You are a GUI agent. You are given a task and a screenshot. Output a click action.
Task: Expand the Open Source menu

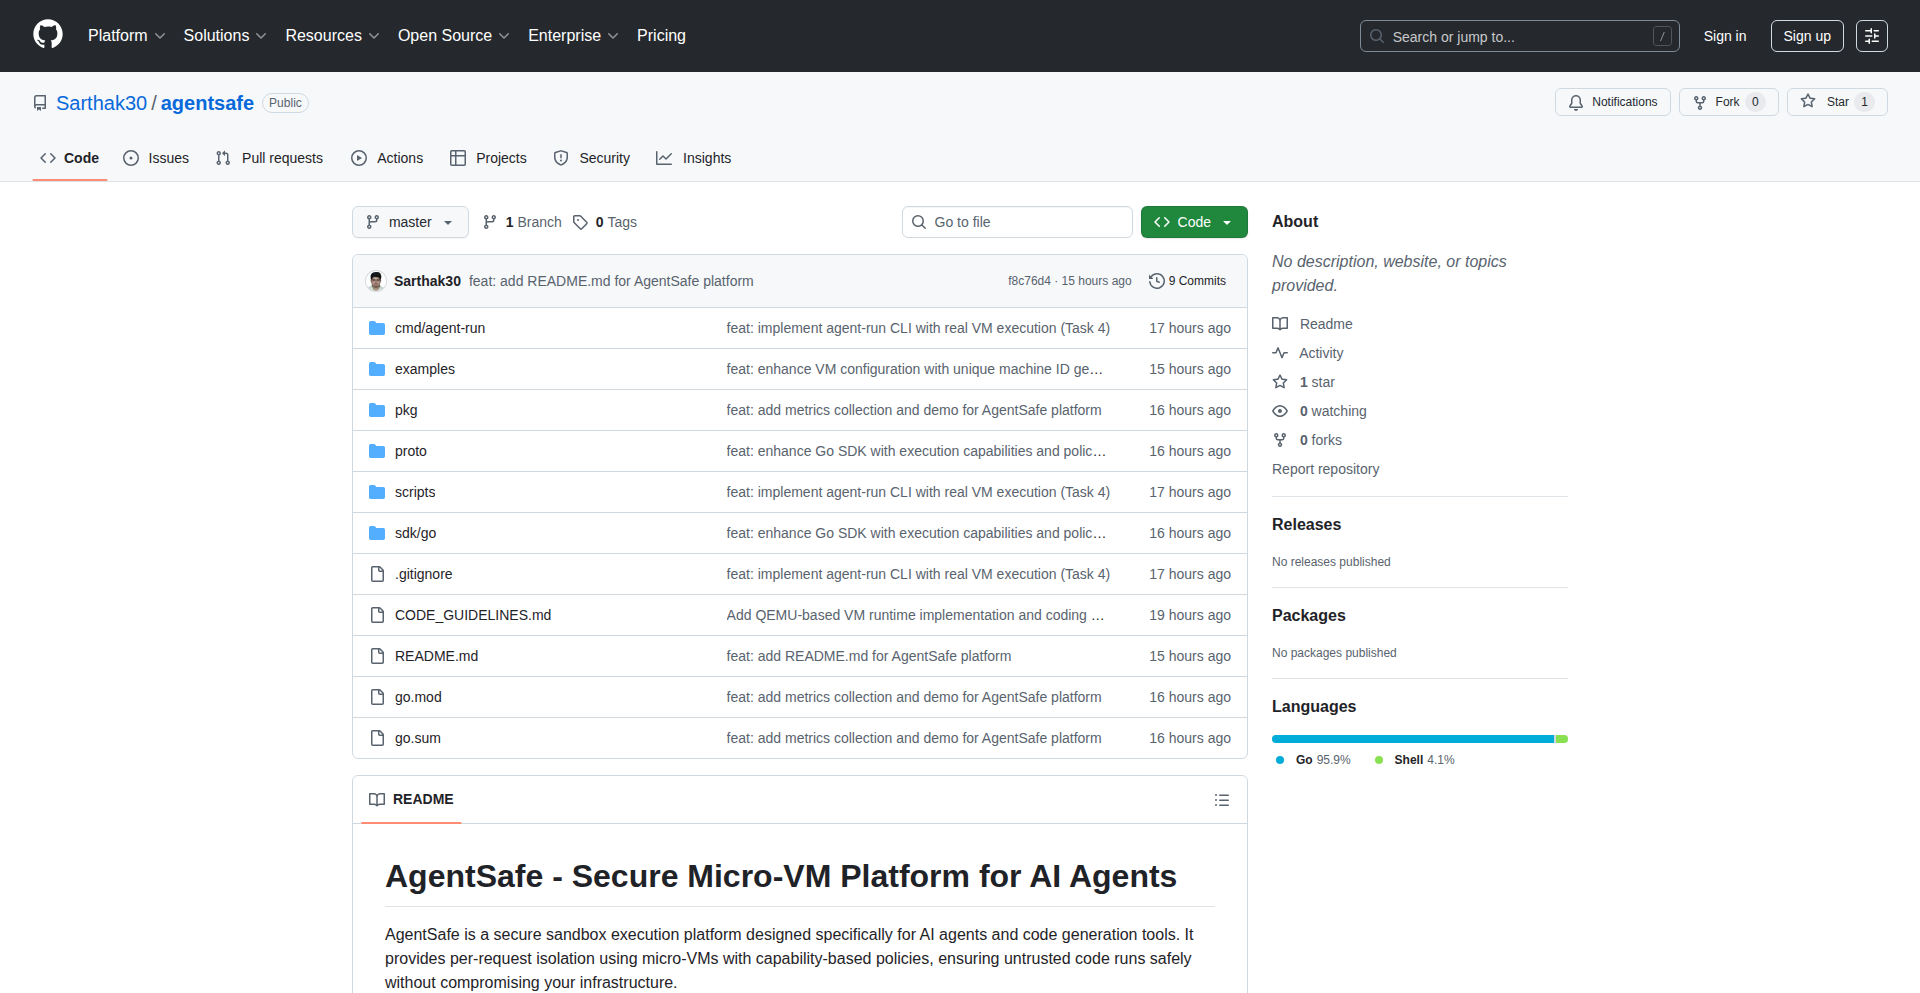453,35
